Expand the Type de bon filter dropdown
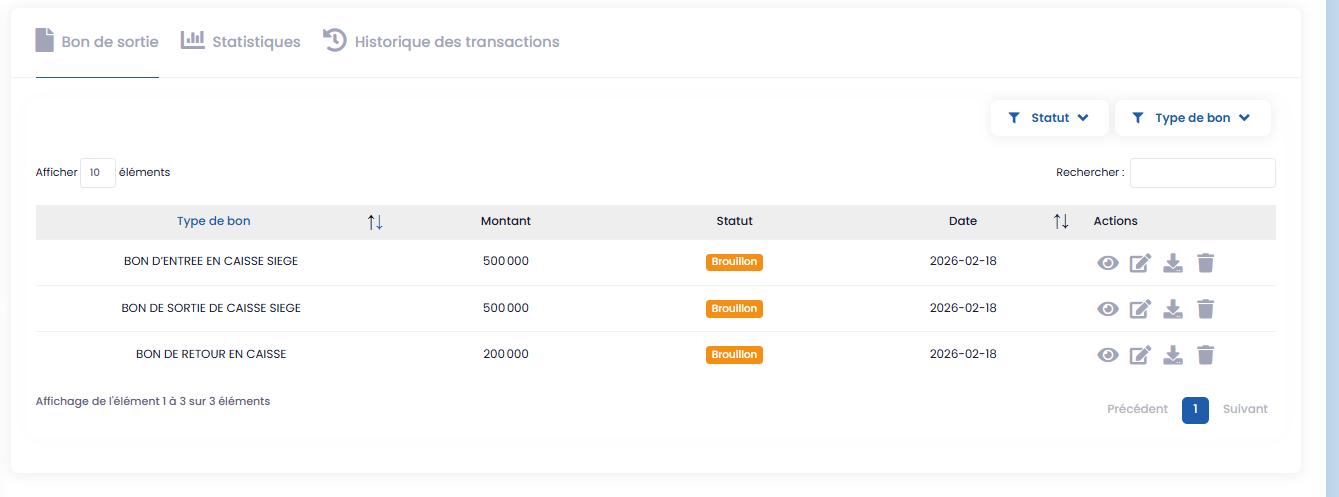 pos(1192,118)
